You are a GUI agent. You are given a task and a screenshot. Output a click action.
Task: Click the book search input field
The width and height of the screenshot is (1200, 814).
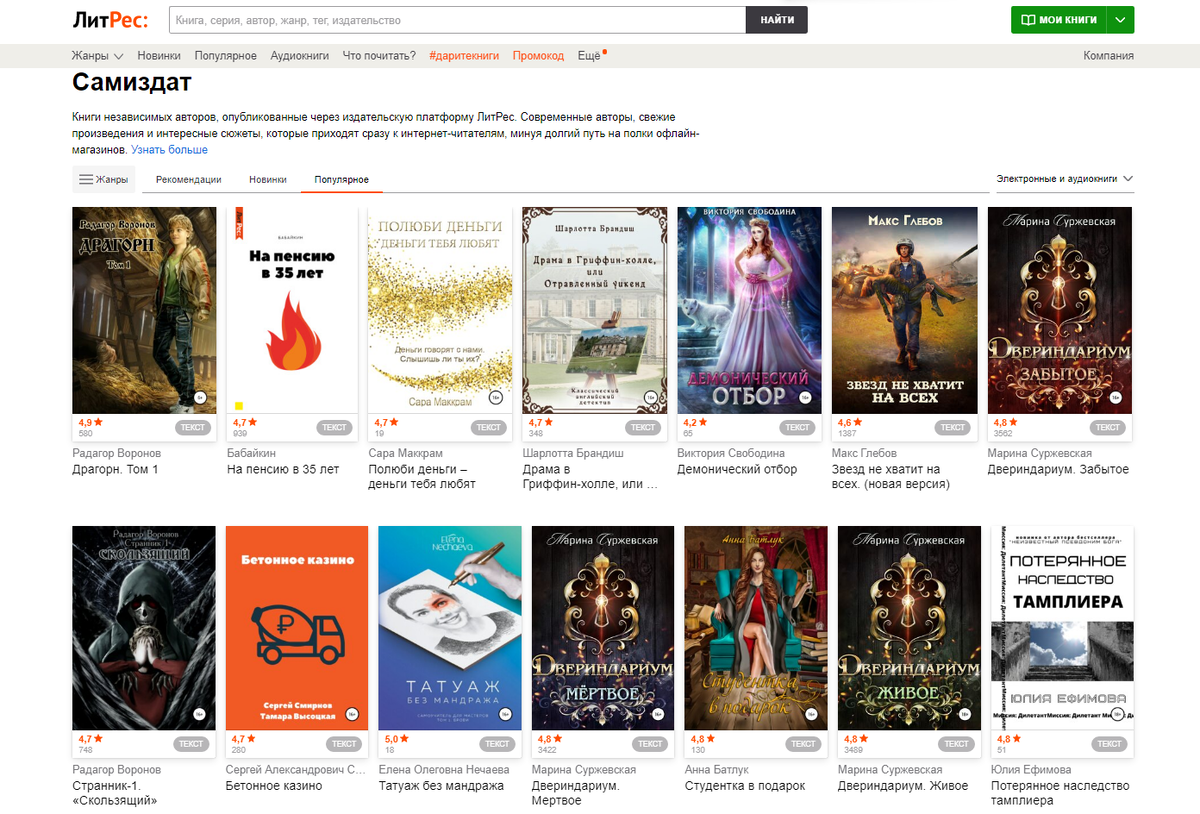tap(457, 20)
